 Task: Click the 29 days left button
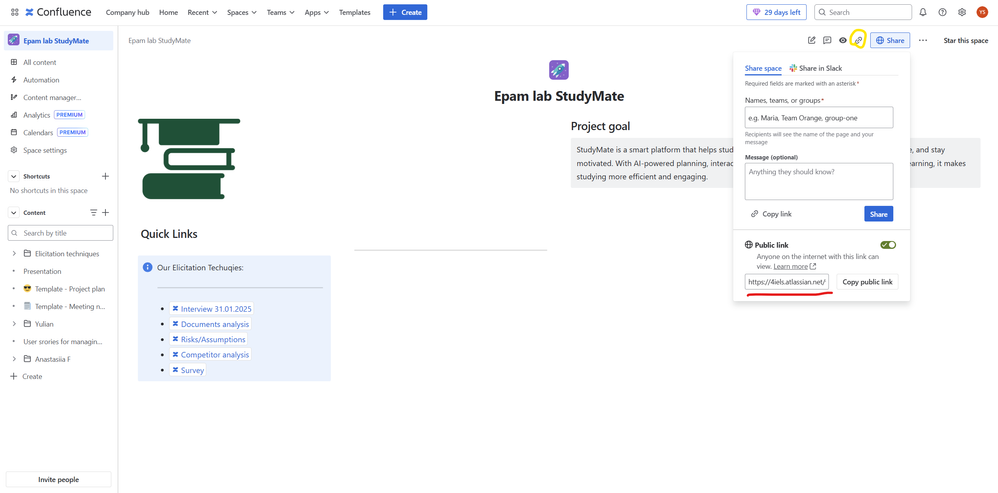[x=777, y=12]
